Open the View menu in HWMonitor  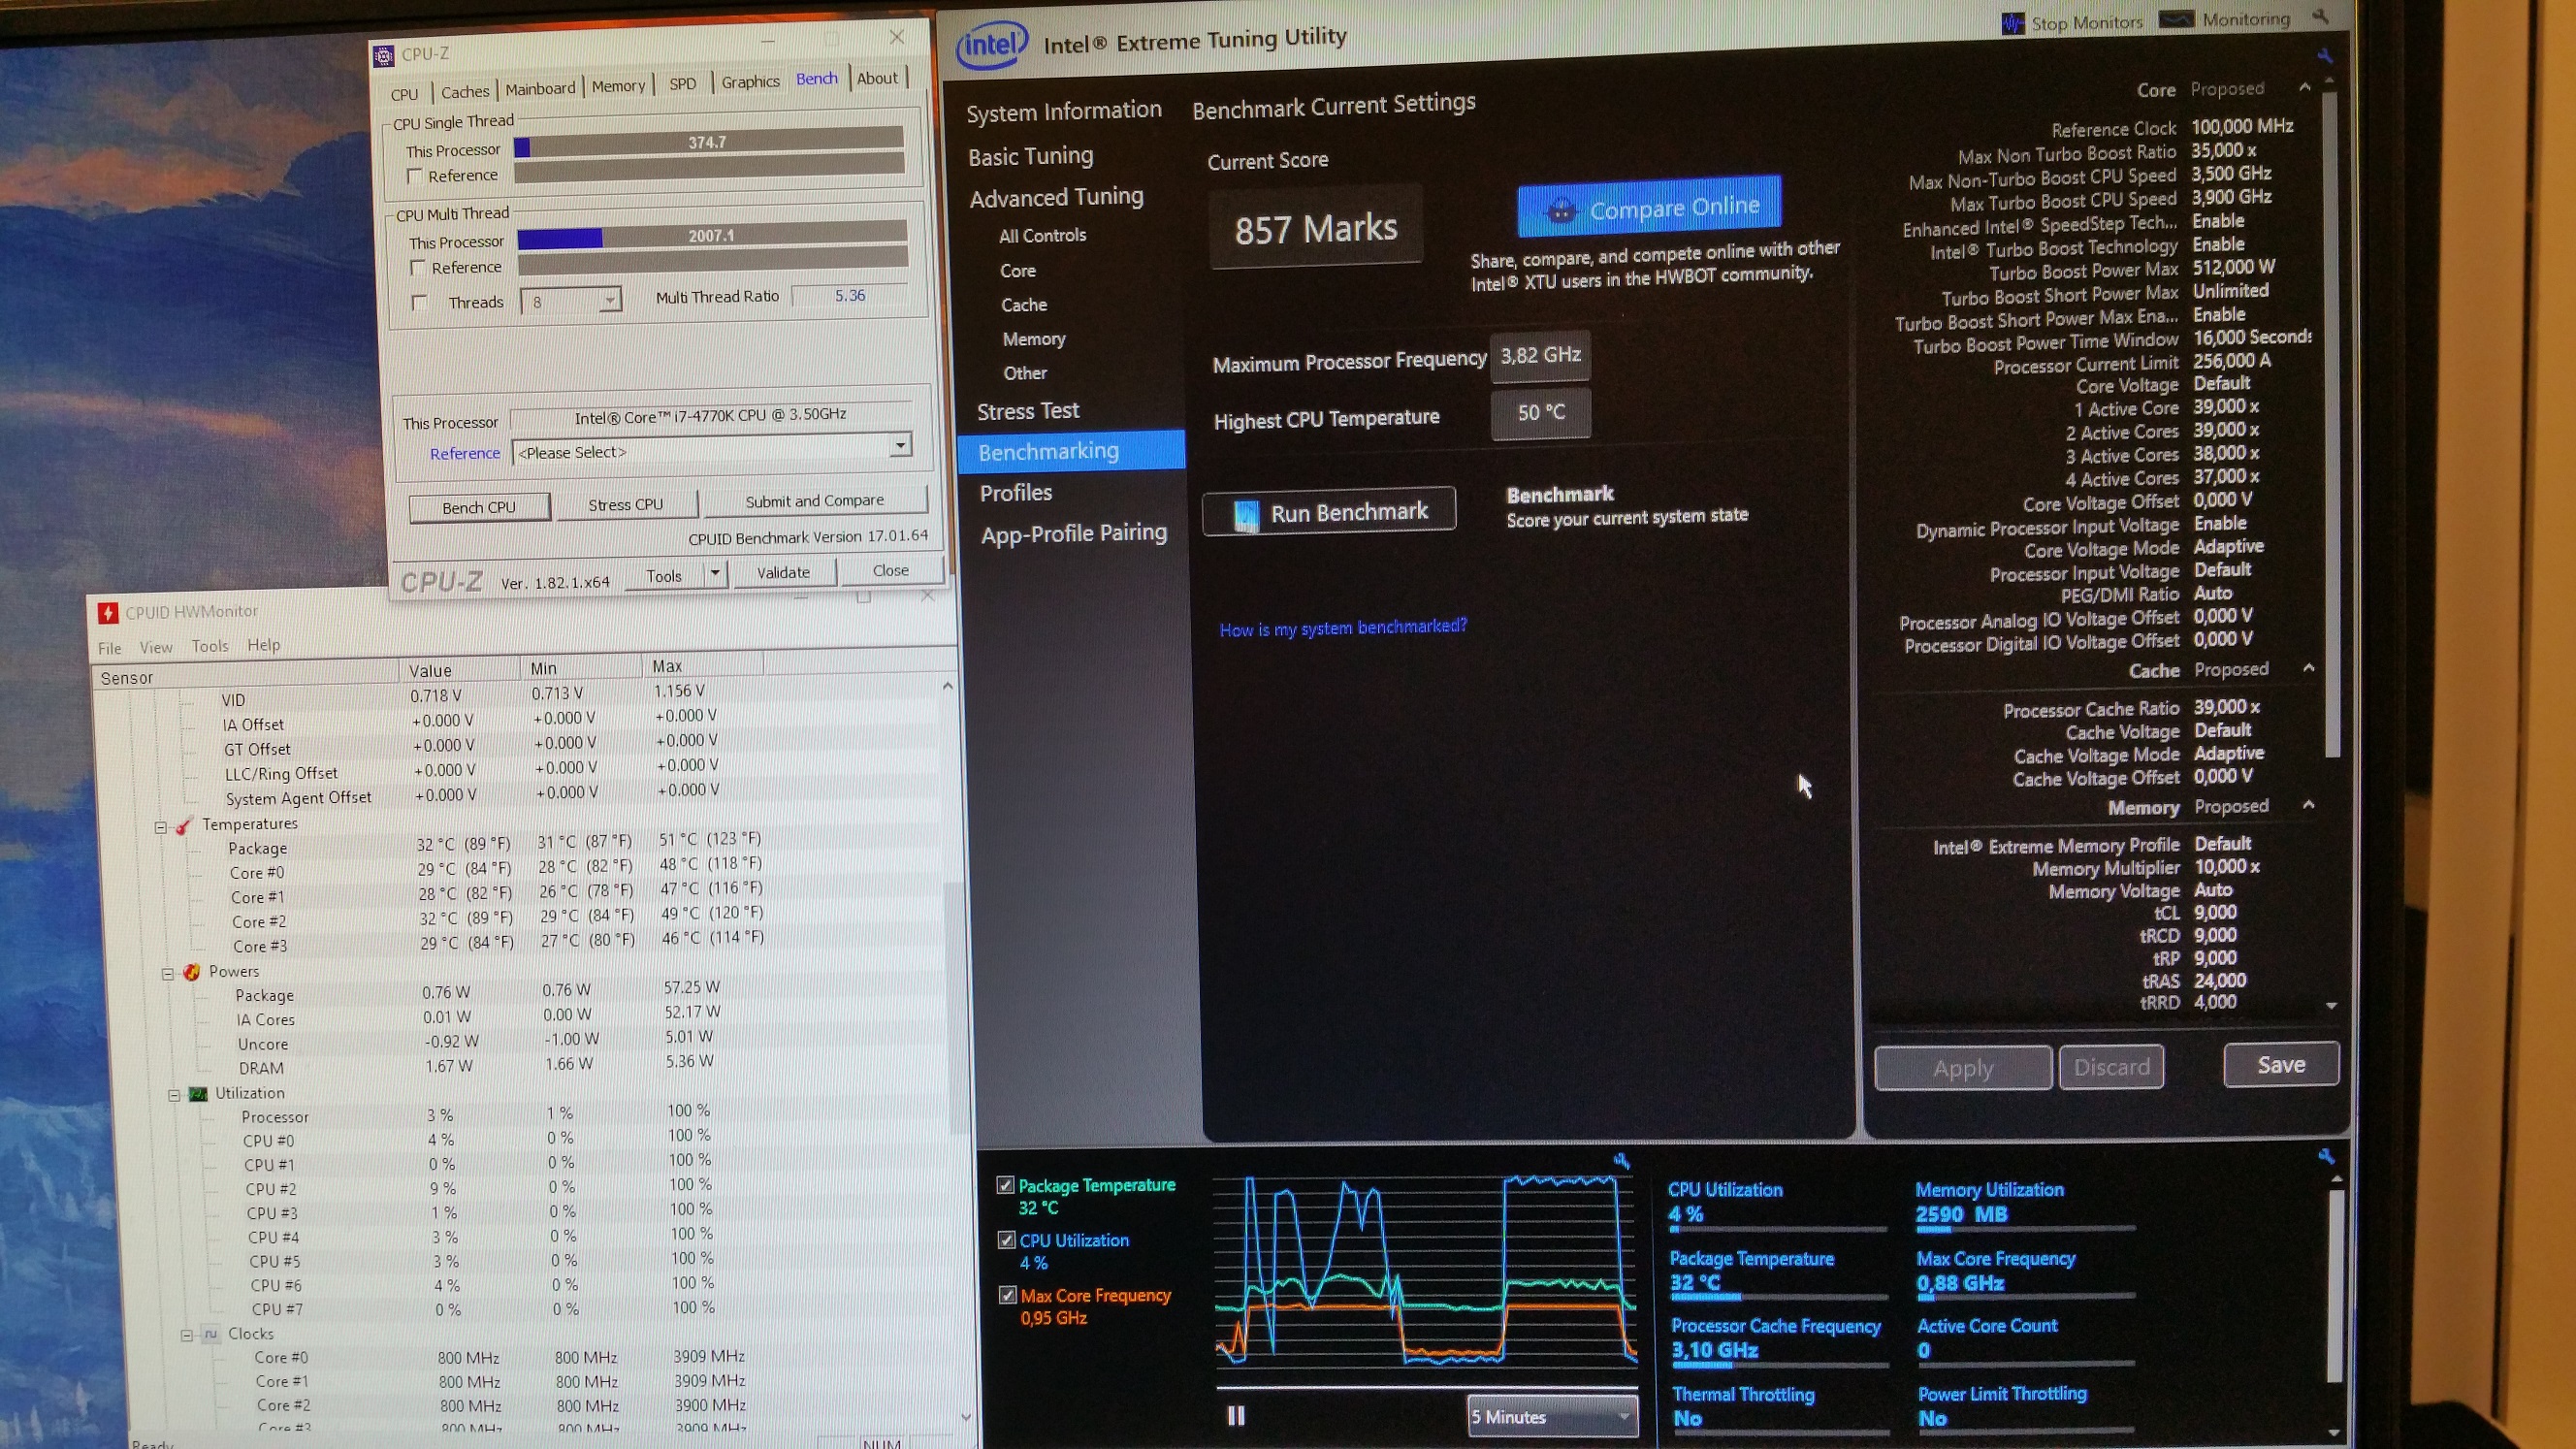click(x=156, y=647)
